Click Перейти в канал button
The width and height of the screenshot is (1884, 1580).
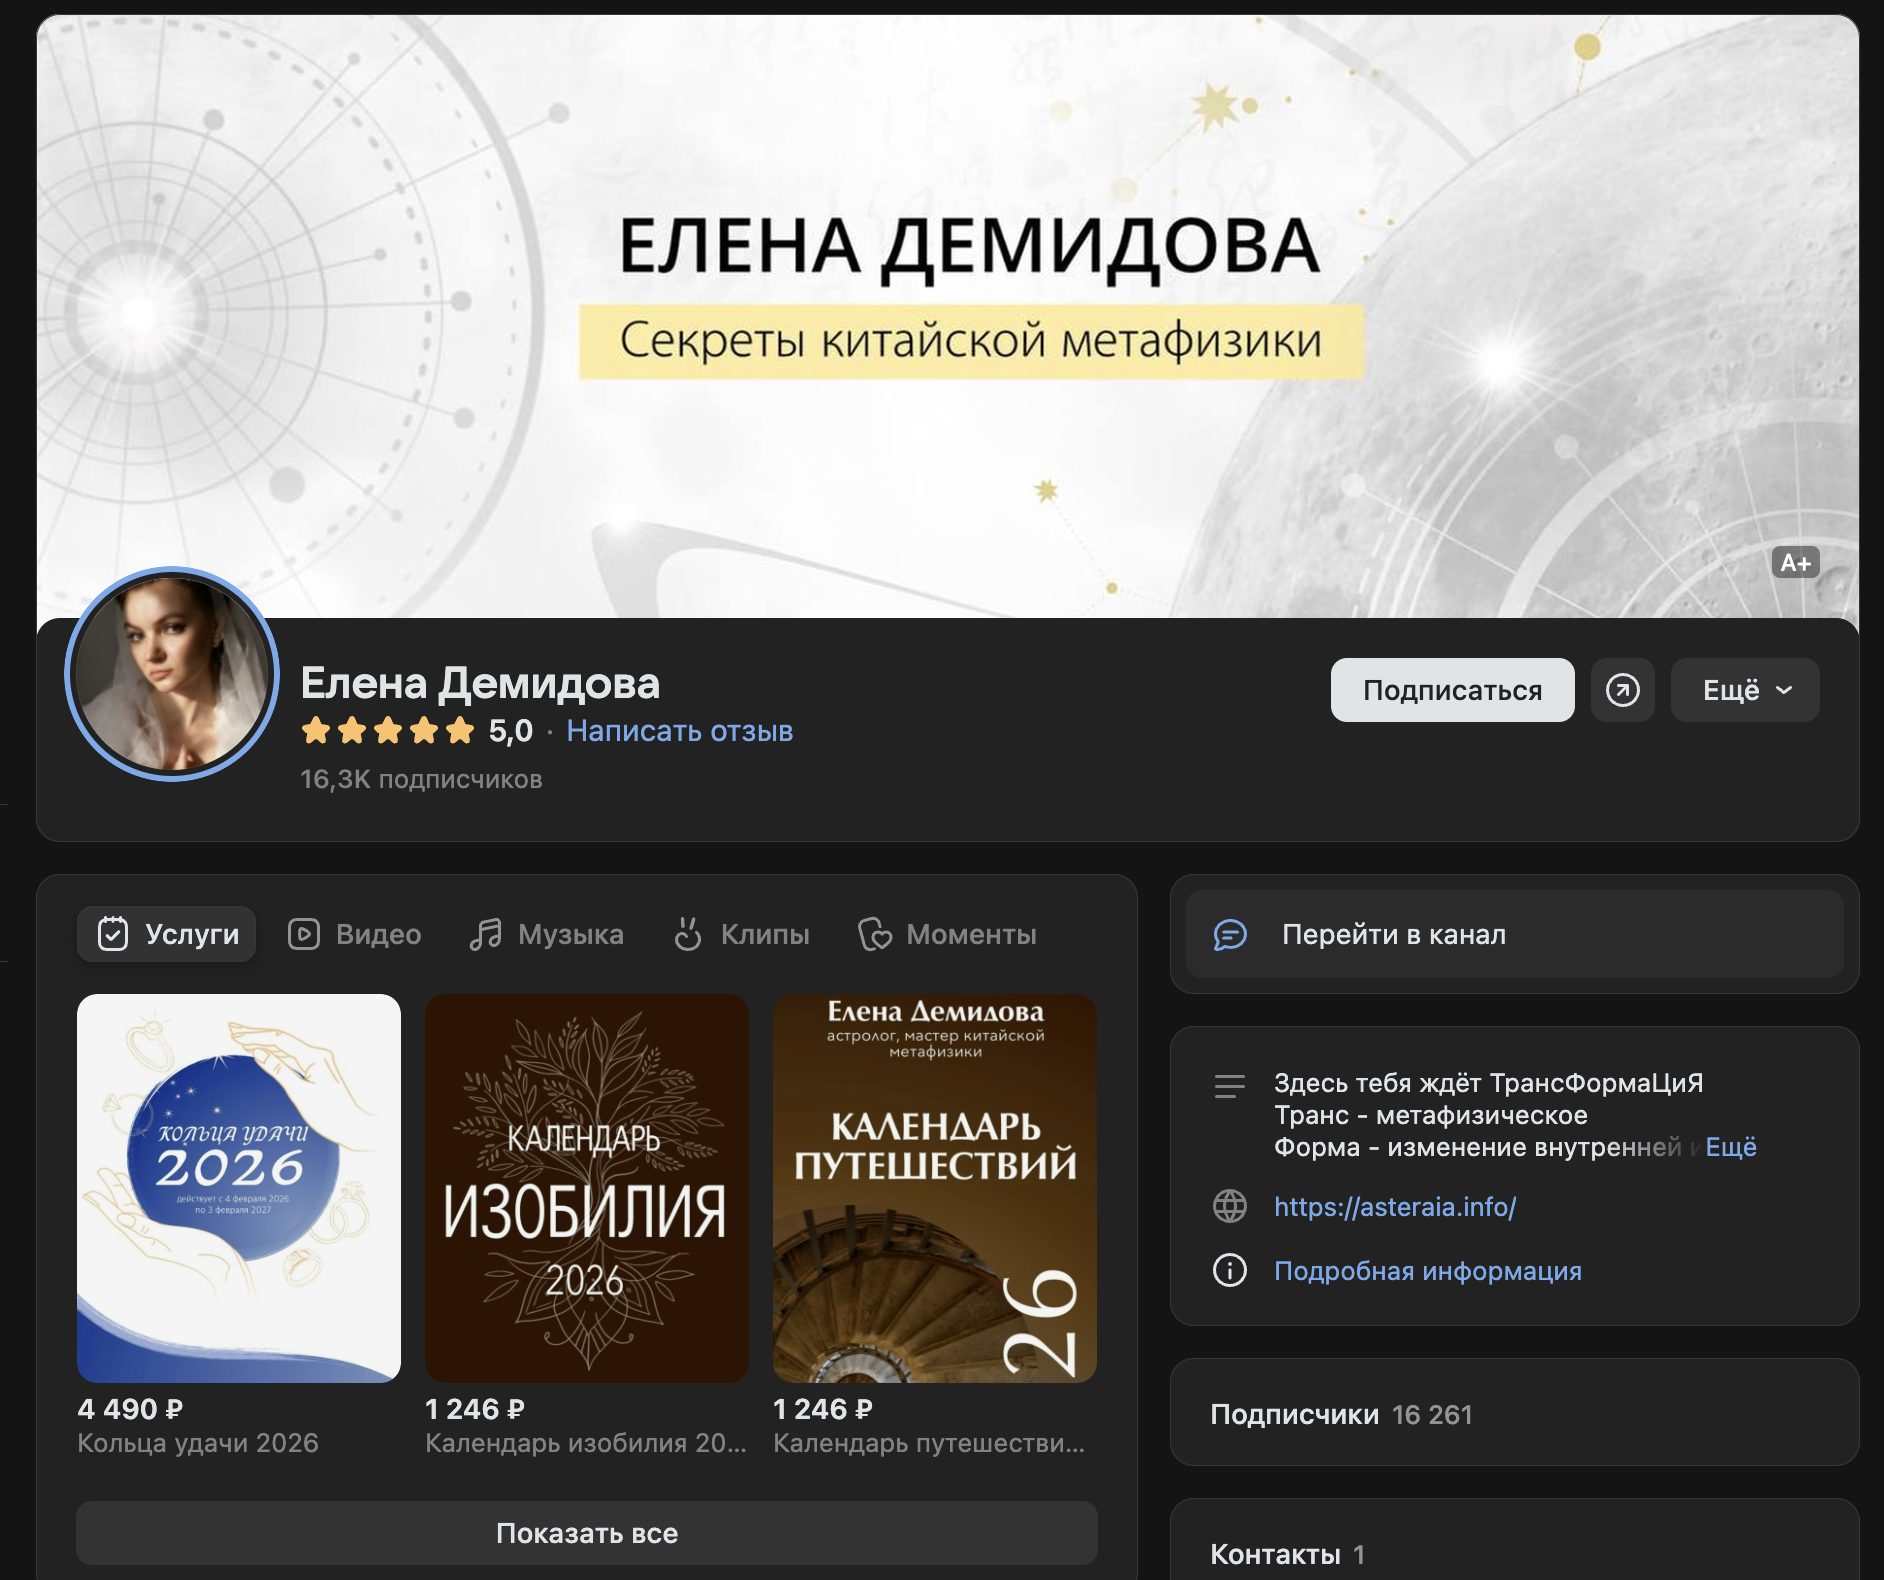point(1515,934)
